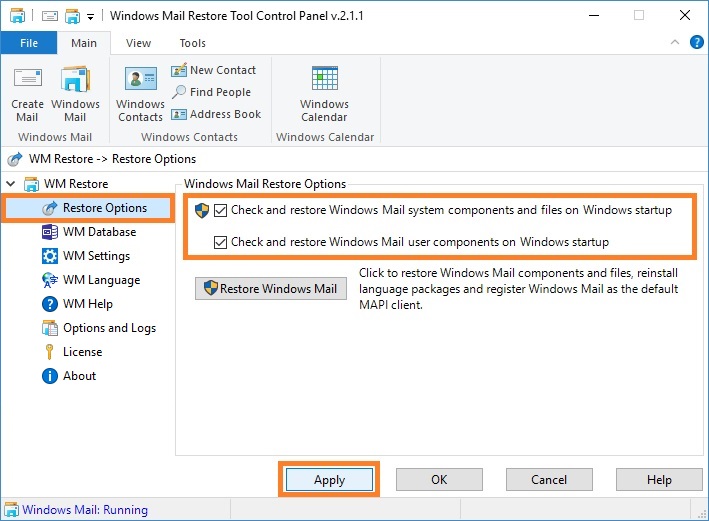Switch to the Tools tab
This screenshot has width=709, height=521.
point(193,43)
